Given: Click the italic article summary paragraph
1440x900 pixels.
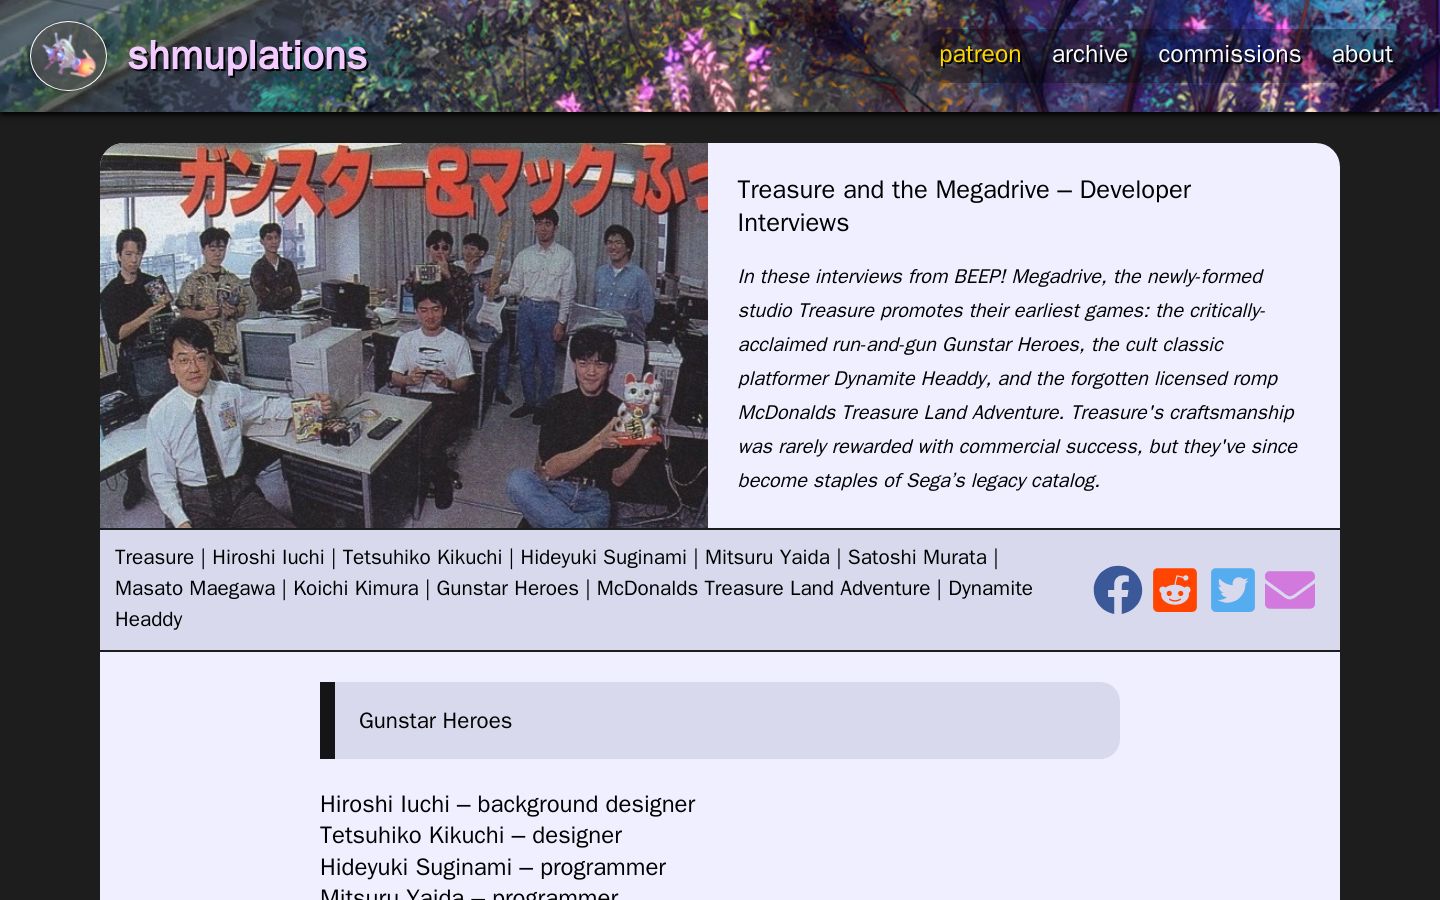Looking at the screenshot, I should pyautogui.click(x=1018, y=378).
